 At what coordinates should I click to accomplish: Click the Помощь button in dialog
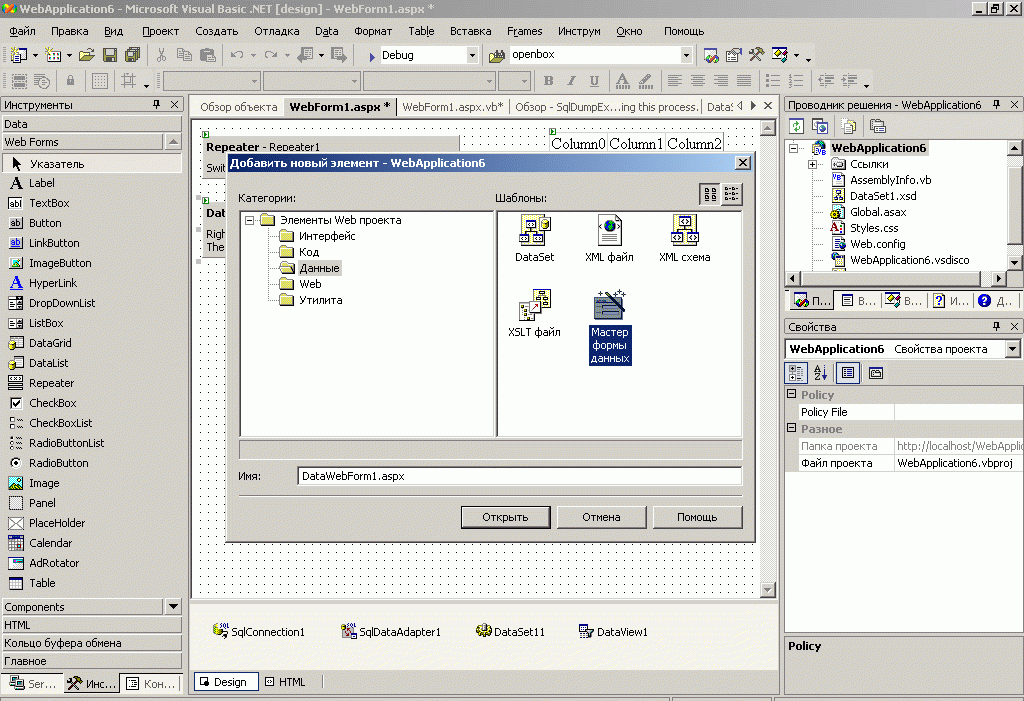pos(697,517)
